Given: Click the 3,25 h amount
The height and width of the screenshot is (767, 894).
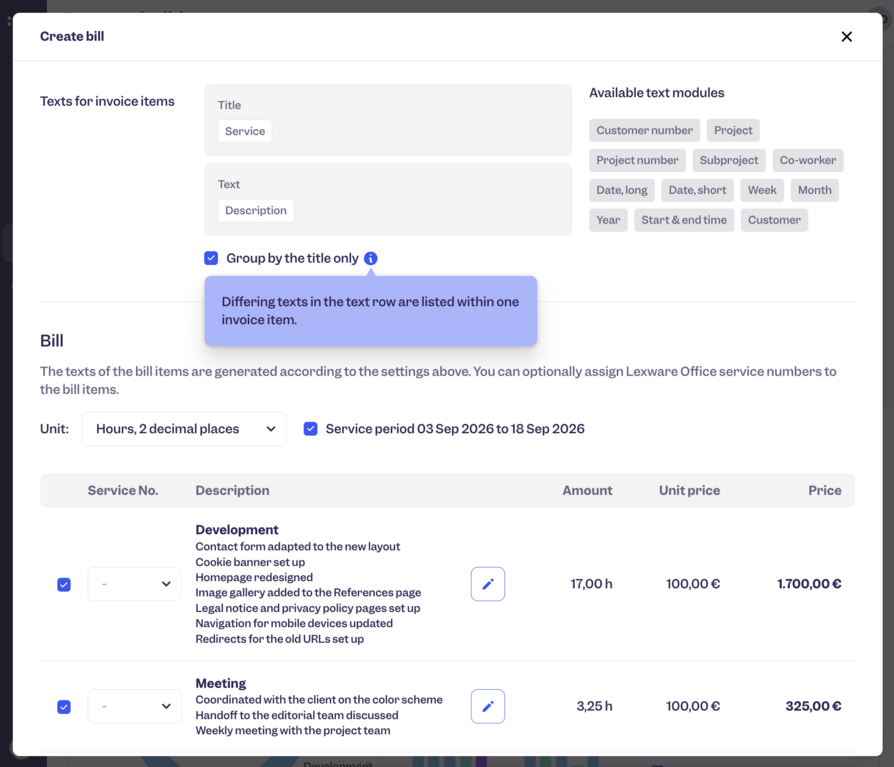Looking at the screenshot, I should click(594, 706).
